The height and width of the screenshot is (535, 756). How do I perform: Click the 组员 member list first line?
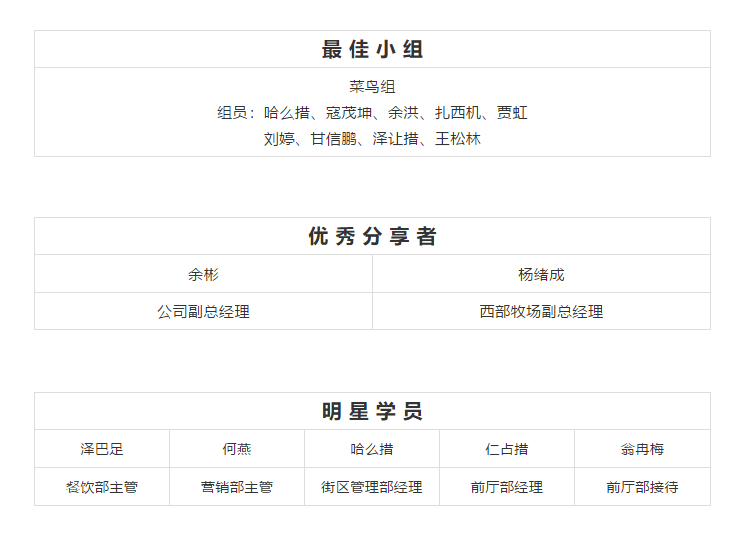[x=372, y=113]
